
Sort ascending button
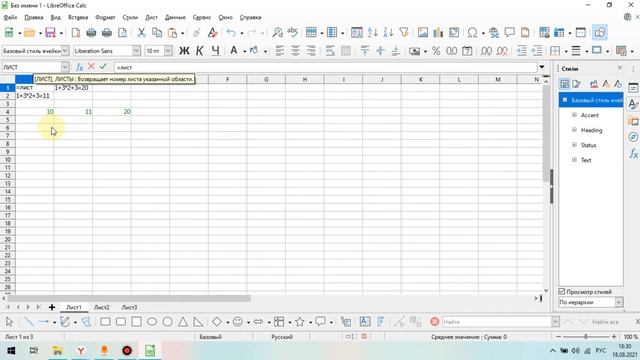[373, 33]
